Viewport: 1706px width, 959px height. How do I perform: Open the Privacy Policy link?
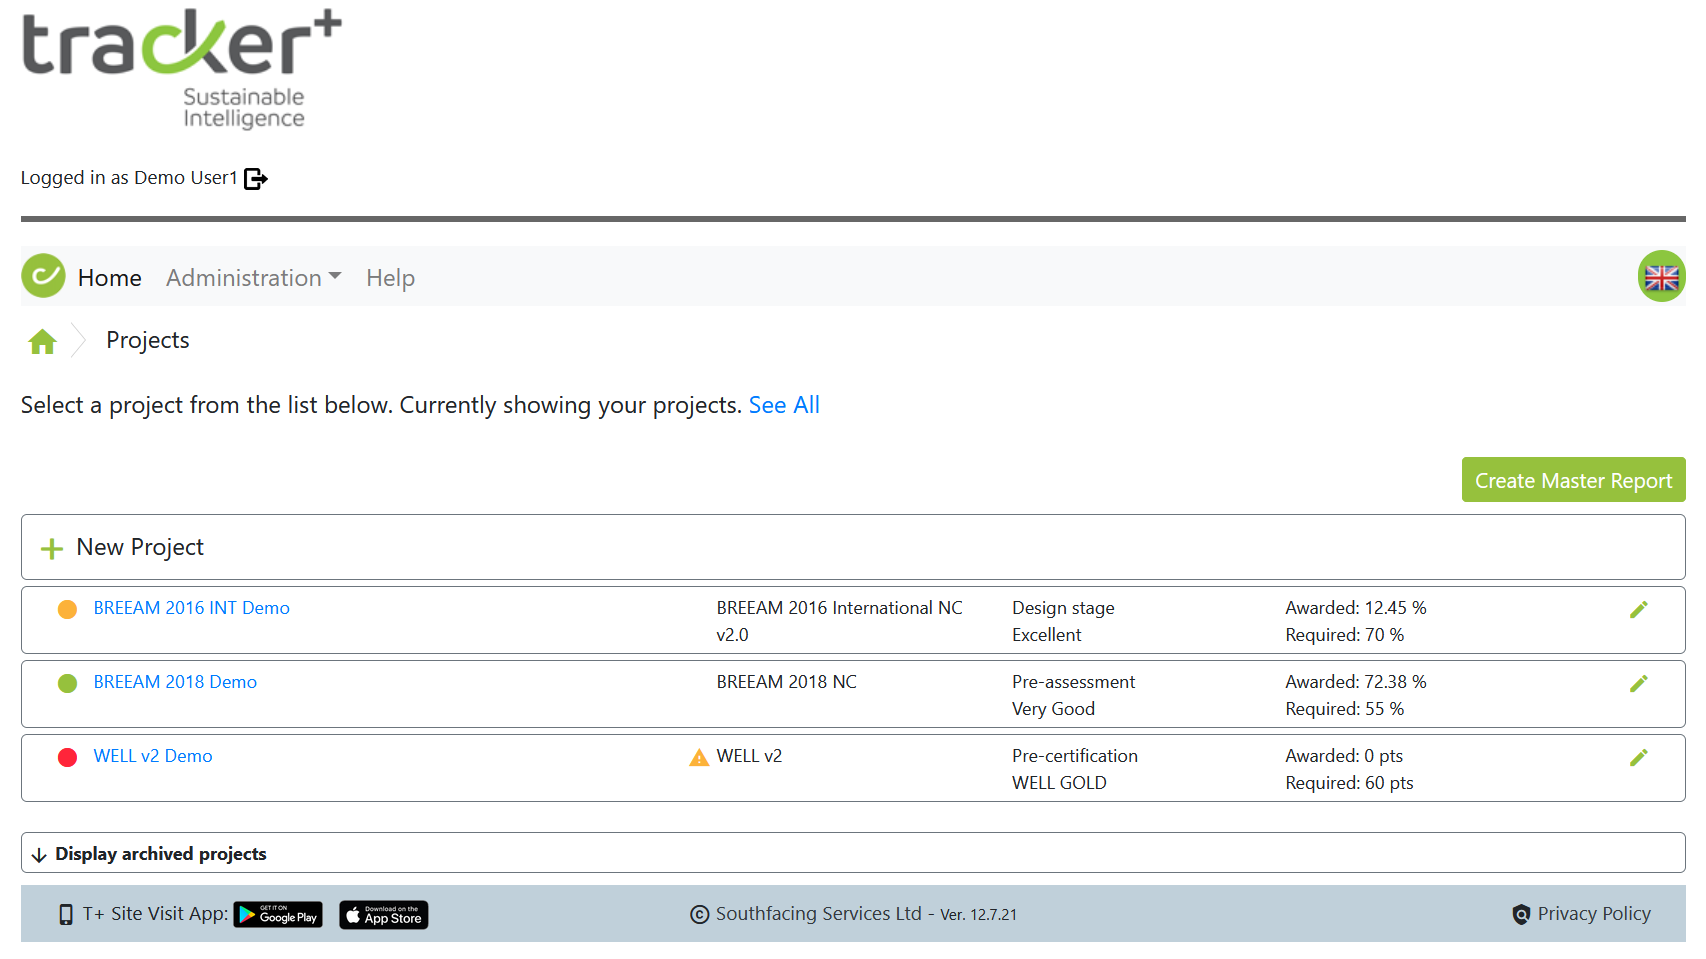point(1594,914)
